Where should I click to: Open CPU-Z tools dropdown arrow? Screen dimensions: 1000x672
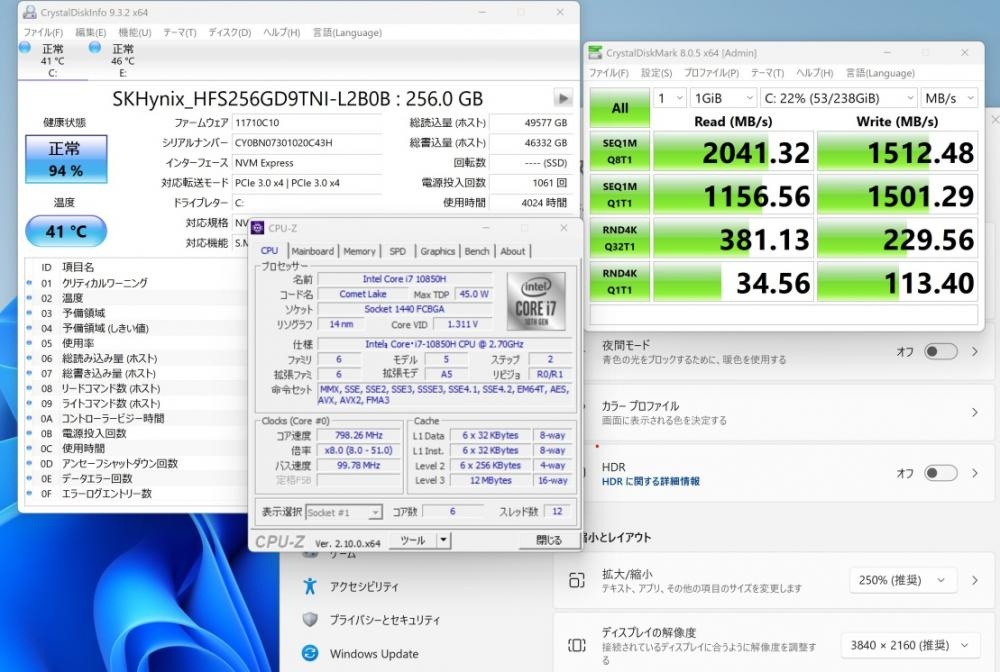(443, 540)
